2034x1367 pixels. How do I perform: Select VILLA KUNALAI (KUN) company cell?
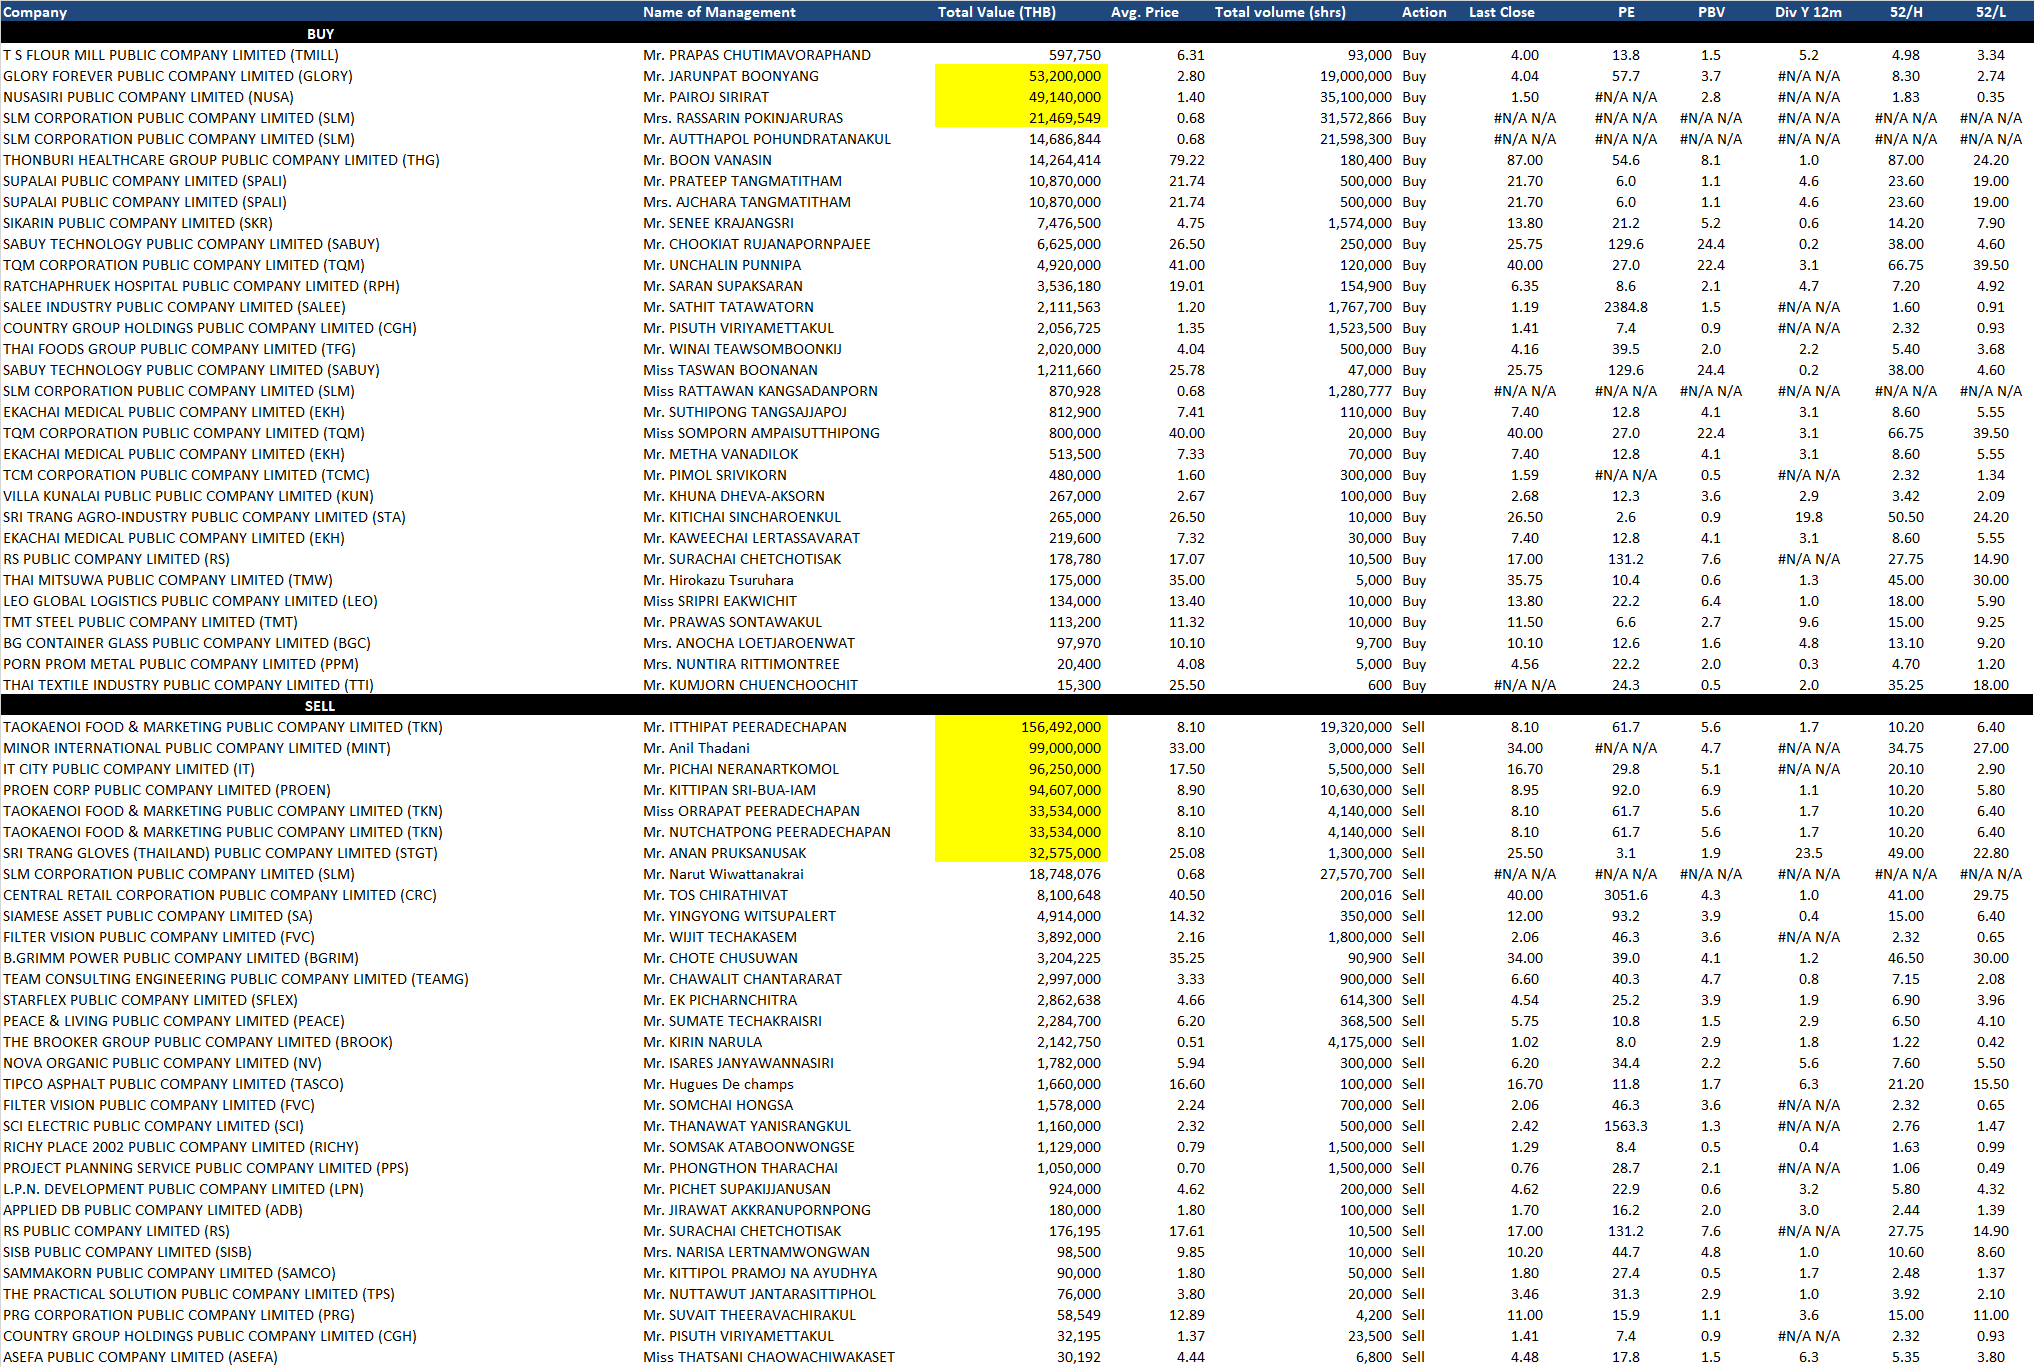pyautogui.click(x=188, y=496)
